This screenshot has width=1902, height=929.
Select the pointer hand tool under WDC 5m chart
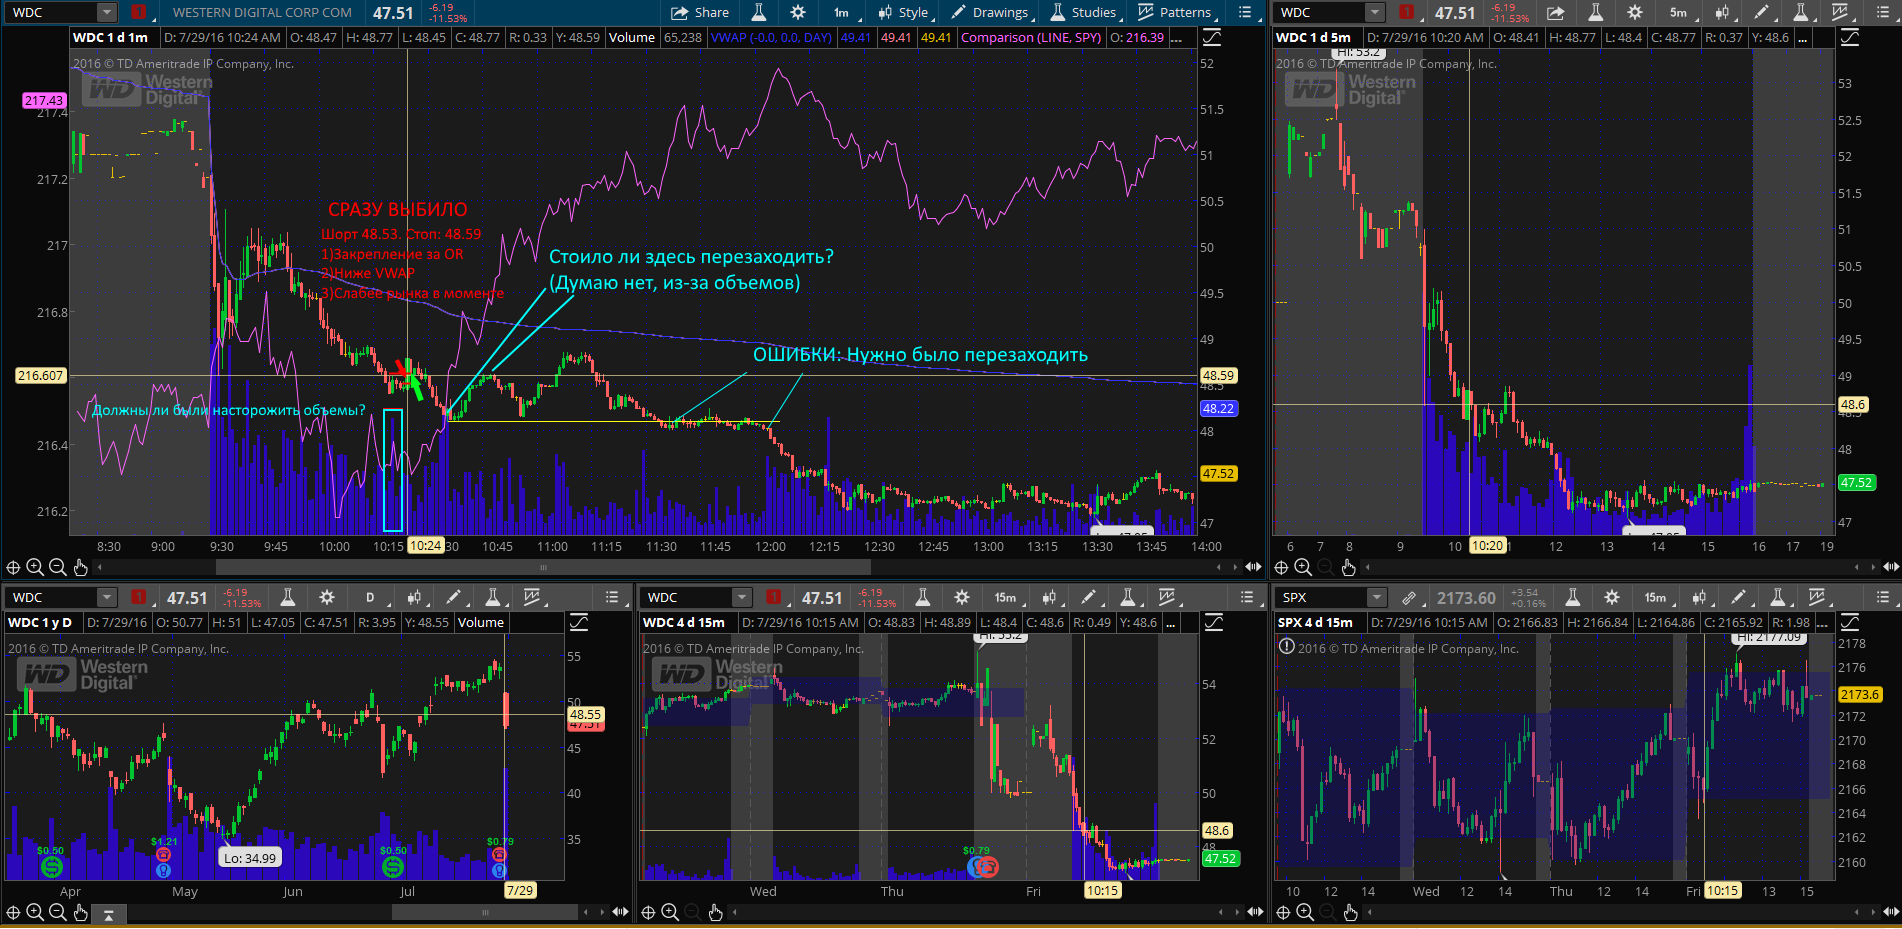pyautogui.click(x=1349, y=567)
